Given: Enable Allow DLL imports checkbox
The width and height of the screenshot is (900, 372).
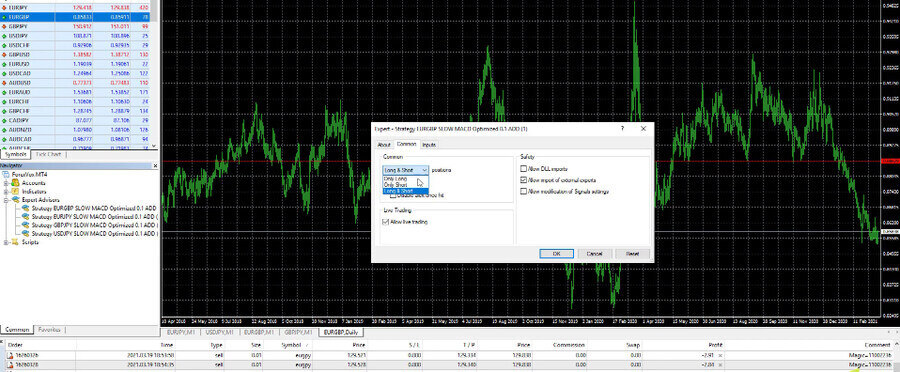Looking at the screenshot, I should (x=523, y=169).
